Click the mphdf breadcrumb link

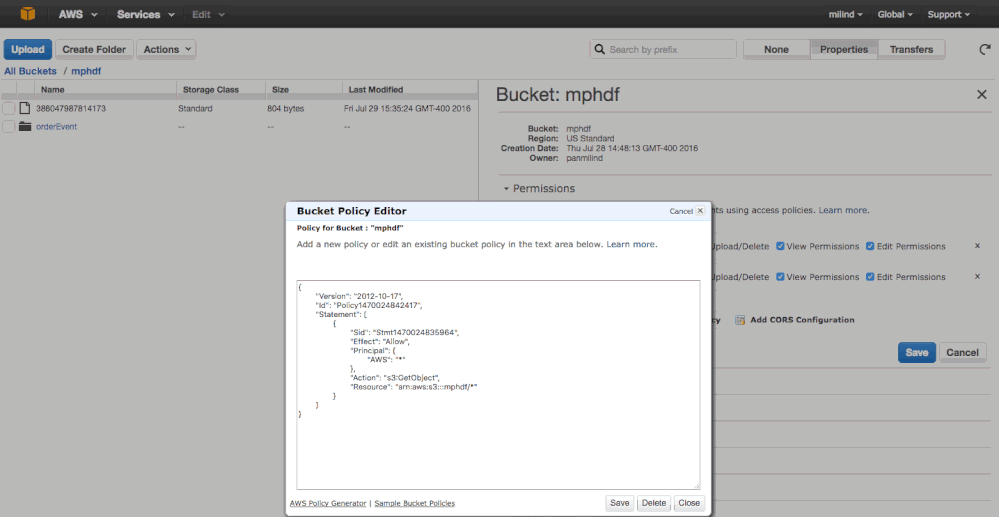pos(86,71)
